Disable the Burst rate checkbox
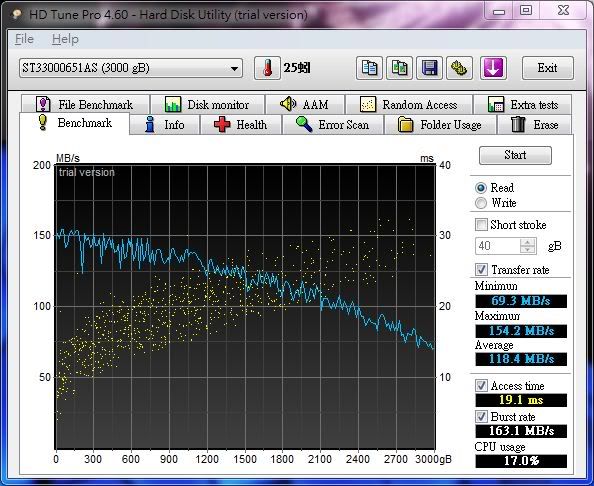 [481, 417]
